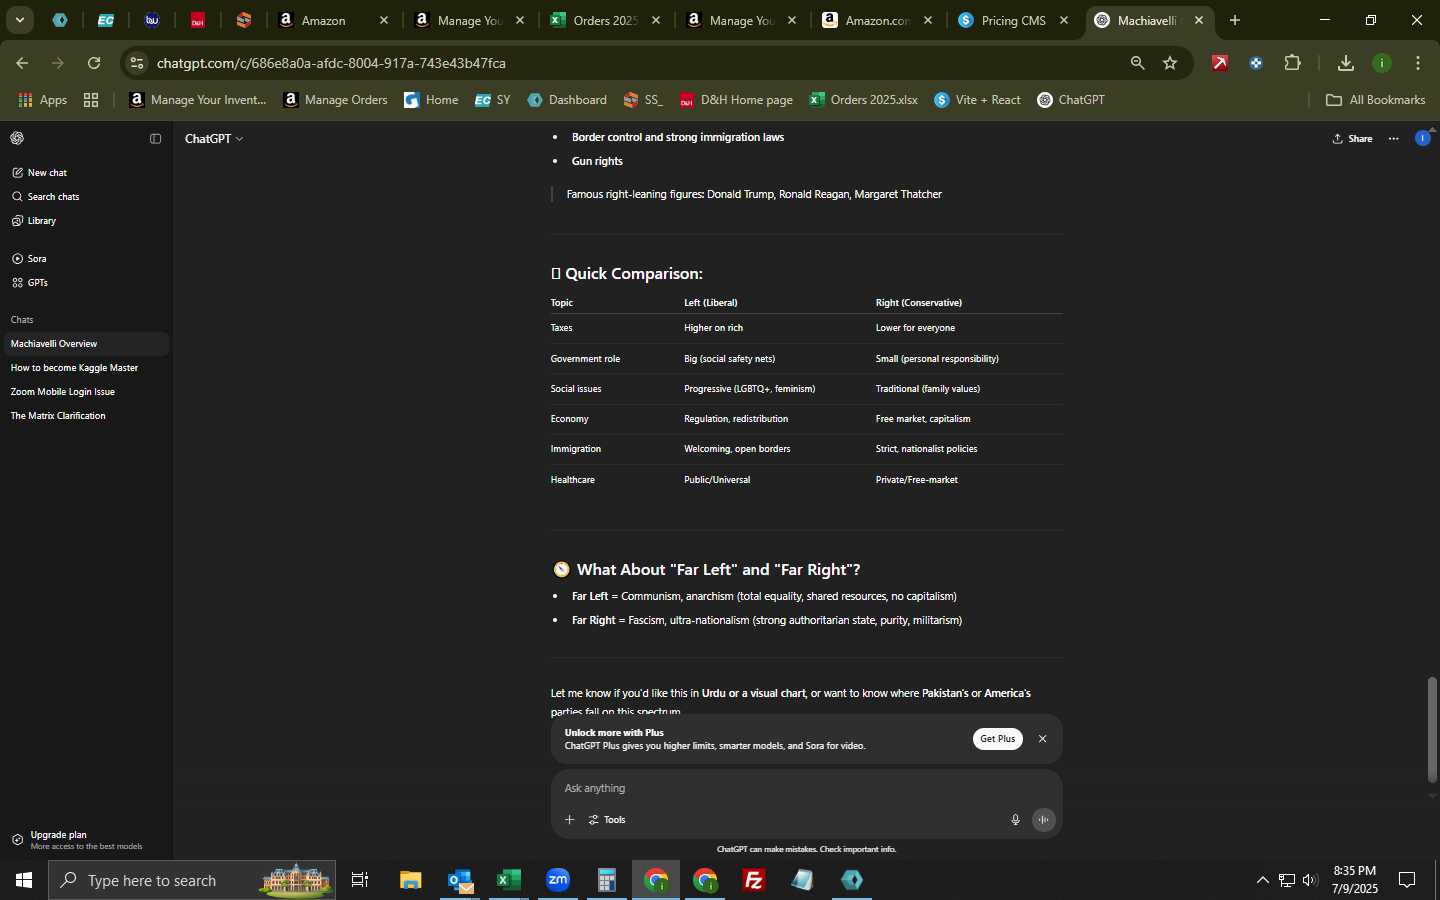Click the zoom magnifier icon in address bar
This screenshot has height=900, width=1440.
[x=1137, y=63]
